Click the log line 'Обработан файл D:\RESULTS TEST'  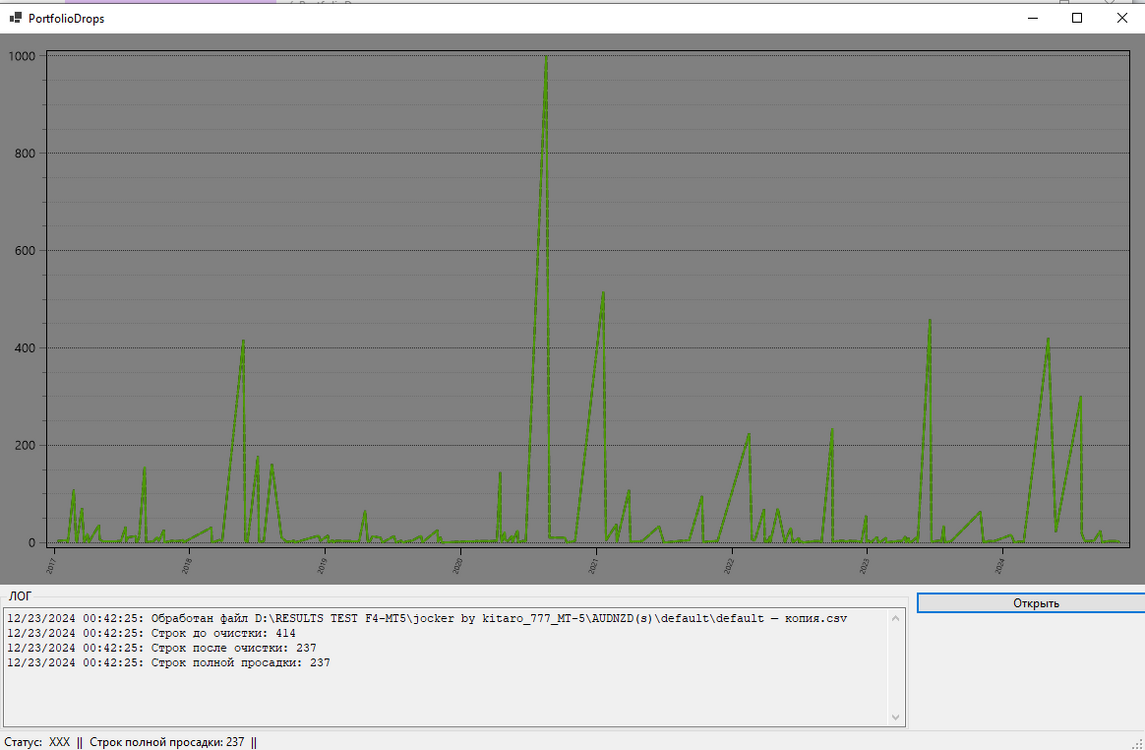tap(427, 619)
